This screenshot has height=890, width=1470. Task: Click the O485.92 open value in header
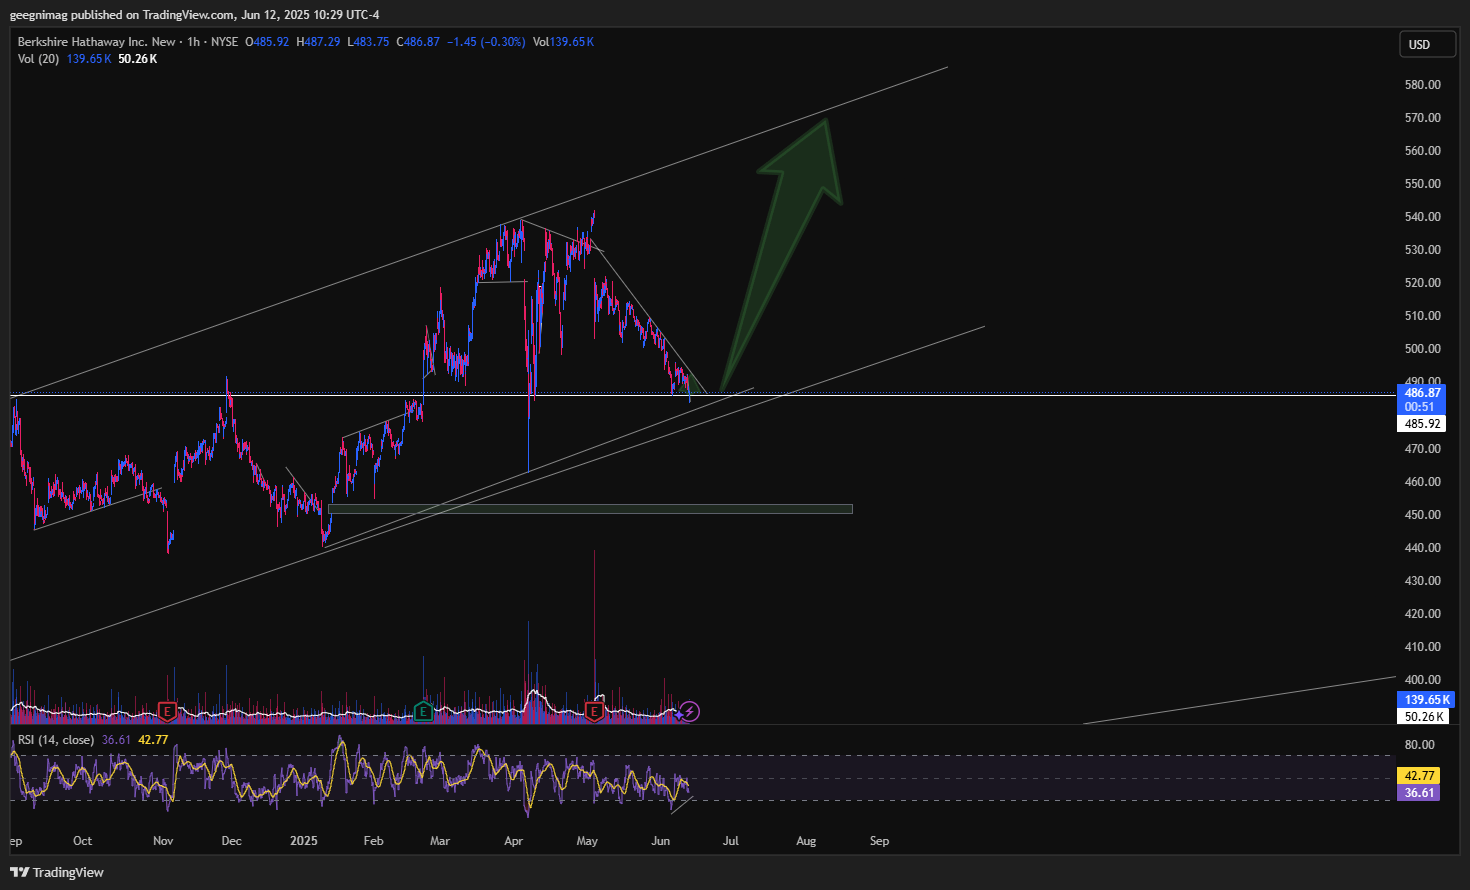coord(267,42)
